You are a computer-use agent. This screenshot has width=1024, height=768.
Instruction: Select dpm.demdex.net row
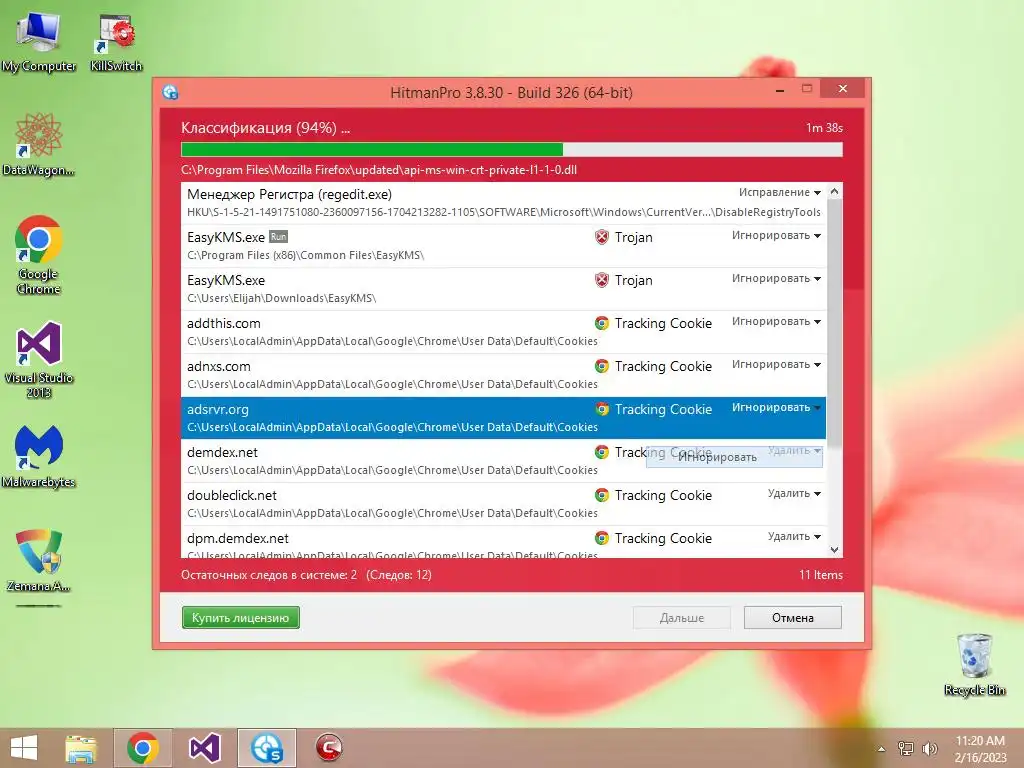(504, 542)
